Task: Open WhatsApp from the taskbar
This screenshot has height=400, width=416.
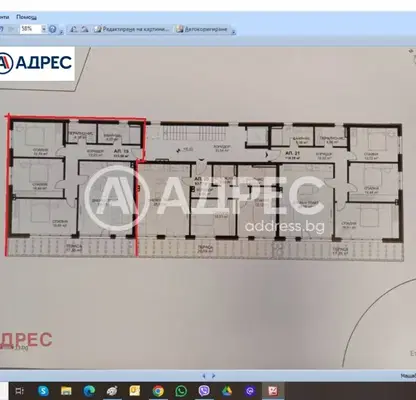Action: point(181,391)
